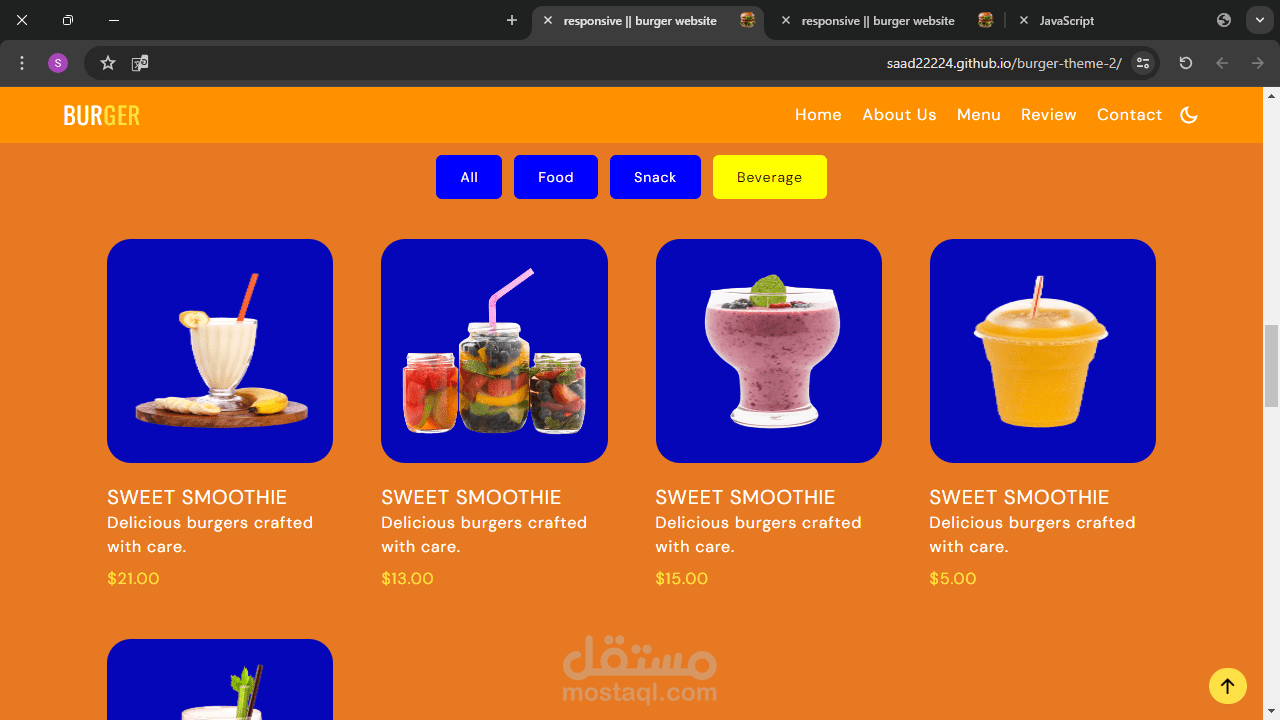Expand the tab search dropdown arrow

click(x=1259, y=20)
